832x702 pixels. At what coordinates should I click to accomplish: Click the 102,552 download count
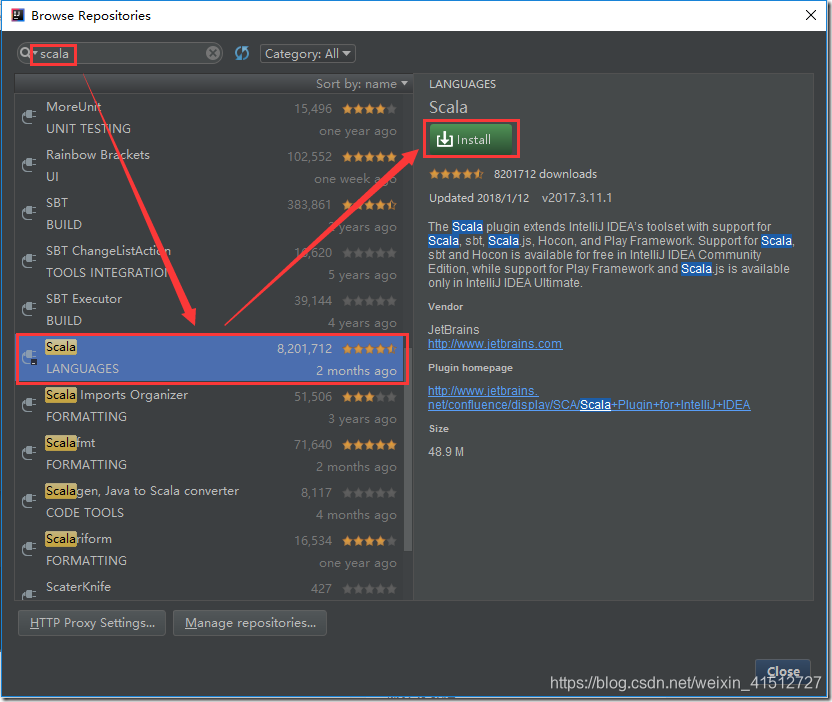click(x=309, y=157)
